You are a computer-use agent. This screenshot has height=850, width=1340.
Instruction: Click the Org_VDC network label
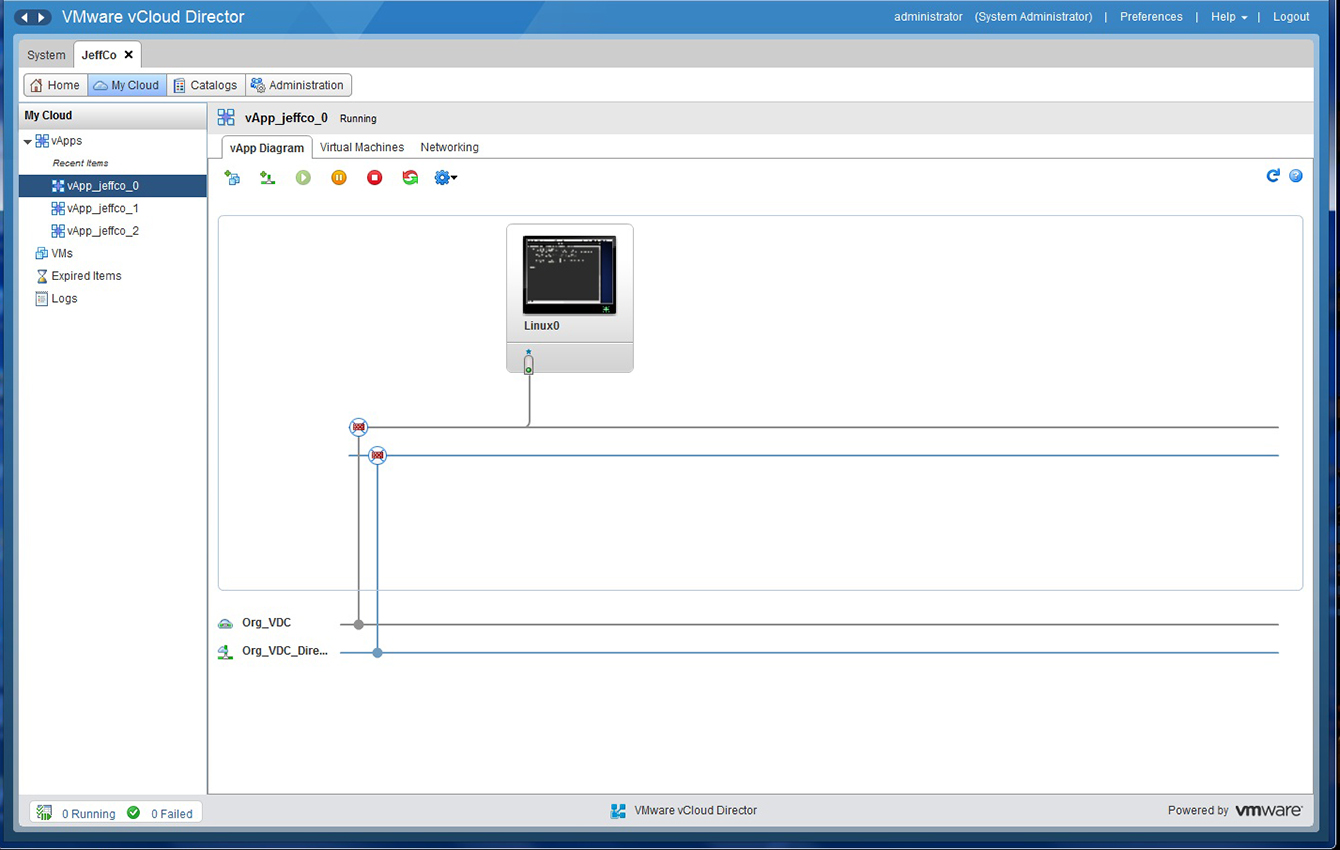[266, 623]
